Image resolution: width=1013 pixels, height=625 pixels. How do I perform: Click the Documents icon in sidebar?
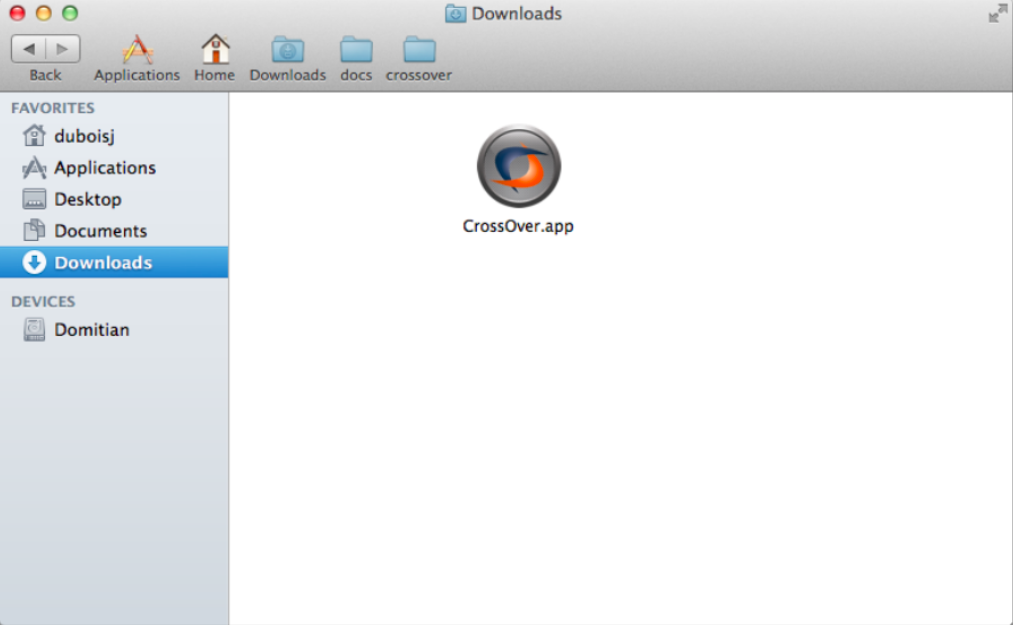tap(34, 230)
